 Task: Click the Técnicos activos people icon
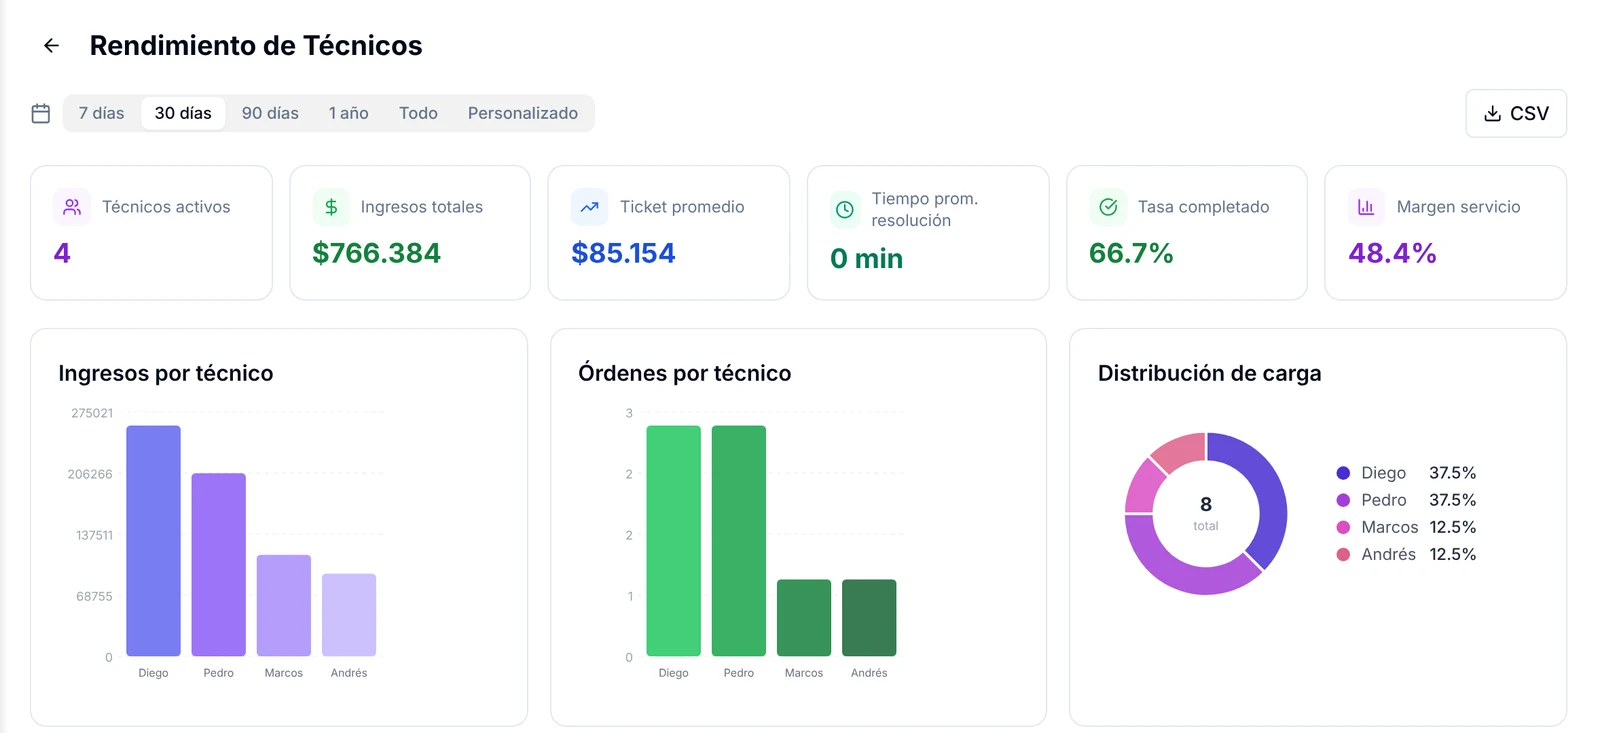click(72, 207)
